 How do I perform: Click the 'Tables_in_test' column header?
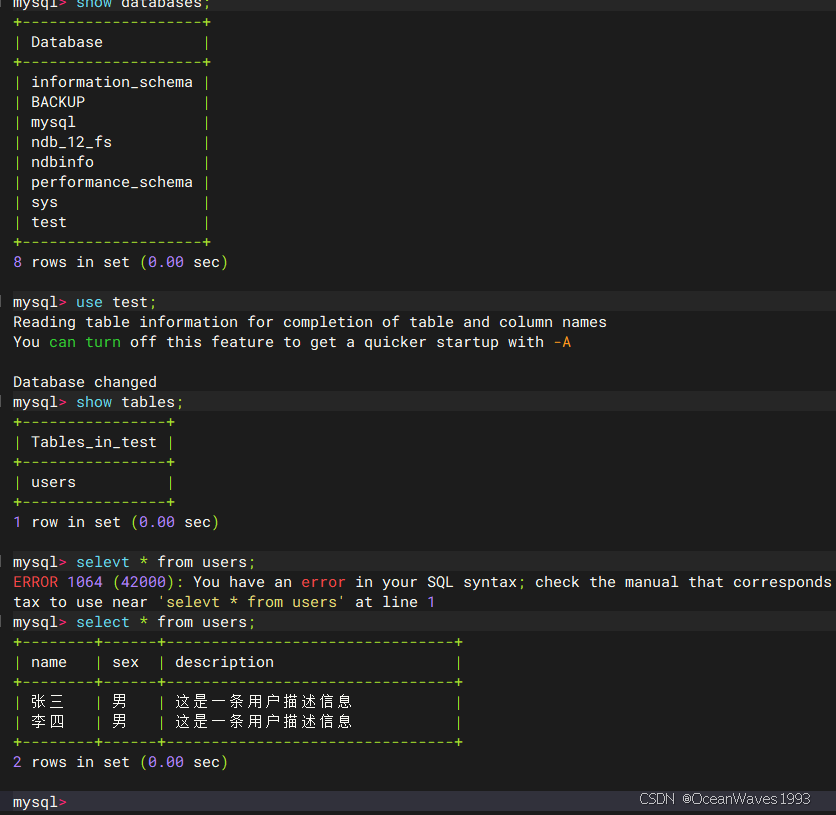(94, 442)
